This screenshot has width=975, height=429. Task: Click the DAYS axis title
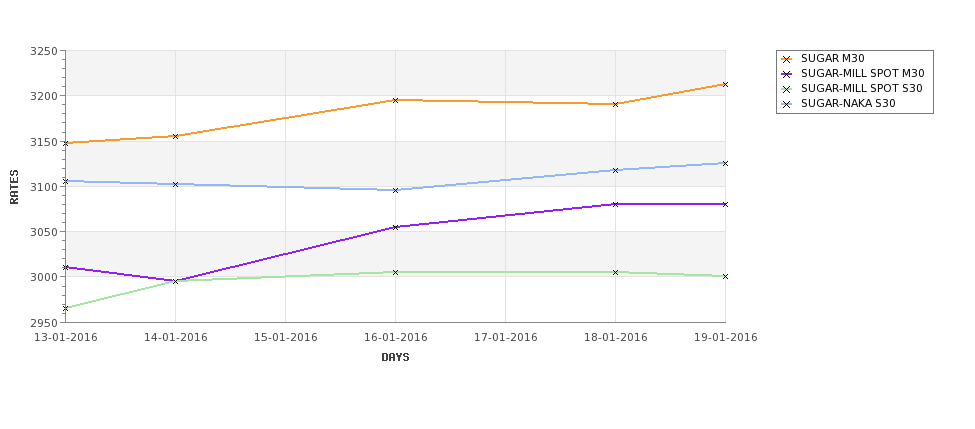(x=395, y=358)
